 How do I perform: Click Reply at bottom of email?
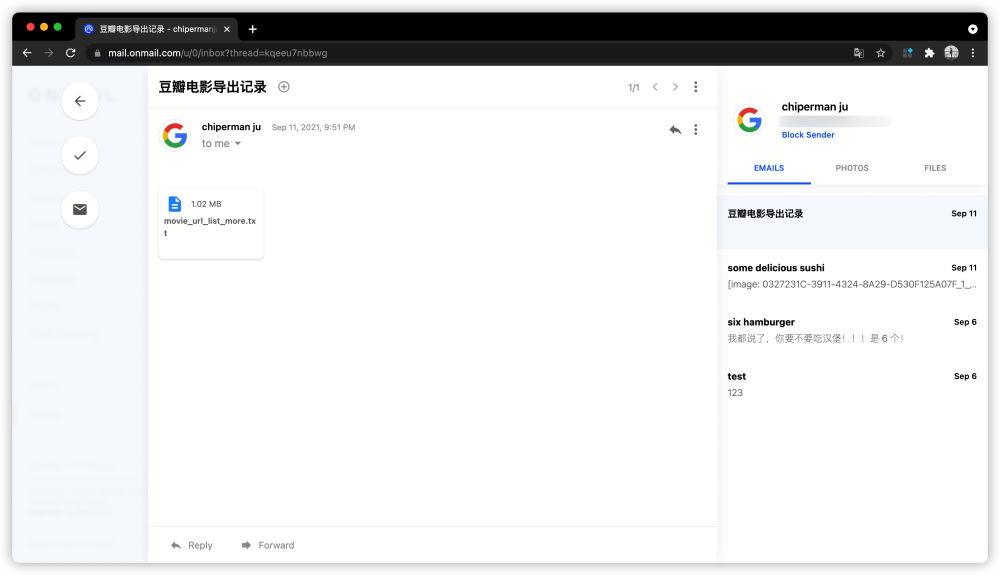[x=191, y=545]
